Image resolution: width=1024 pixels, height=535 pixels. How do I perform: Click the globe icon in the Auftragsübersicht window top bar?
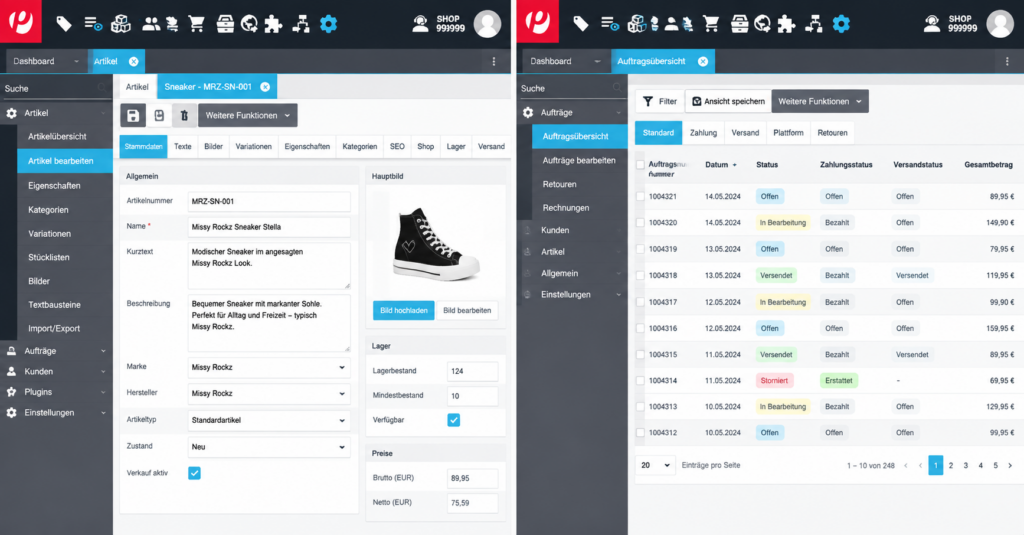tap(762, 24)
